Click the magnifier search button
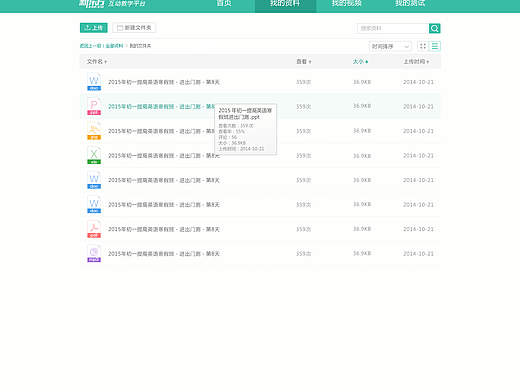520x390 pixels. tap(435, 28)
